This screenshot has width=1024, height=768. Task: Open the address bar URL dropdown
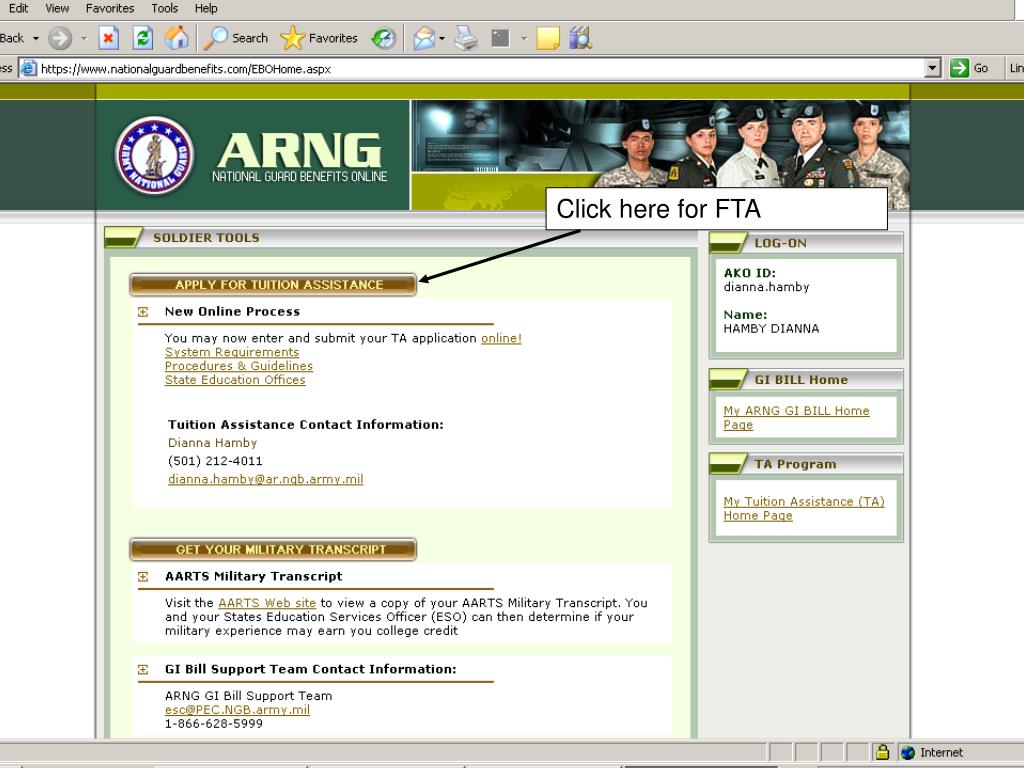(933, 68)
